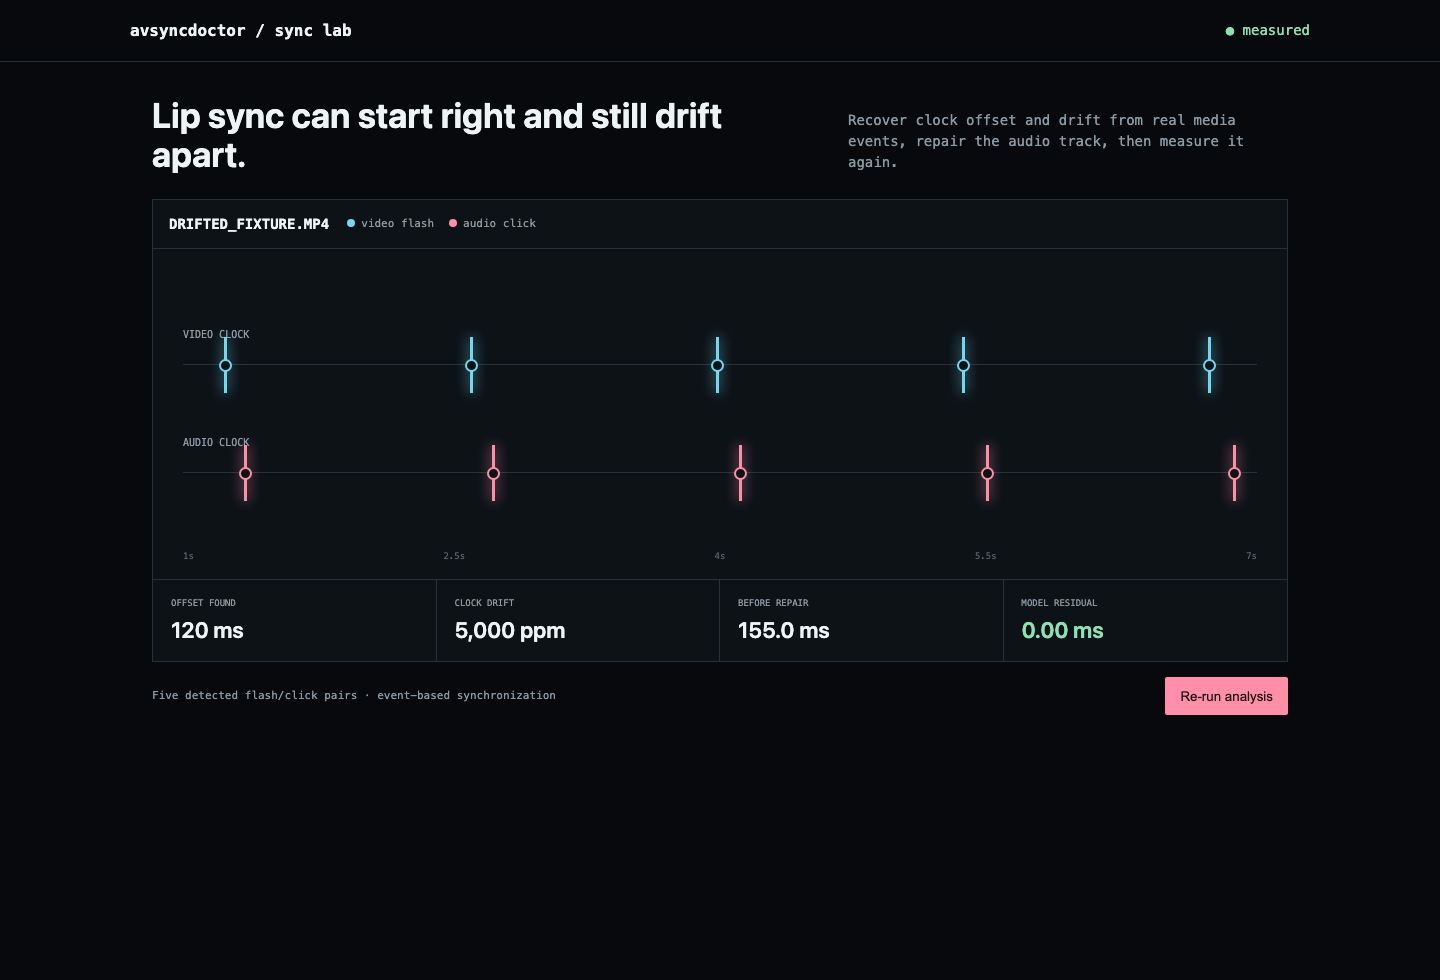
Task: Click the Re-run analysis button
Action: point(1226,696)
